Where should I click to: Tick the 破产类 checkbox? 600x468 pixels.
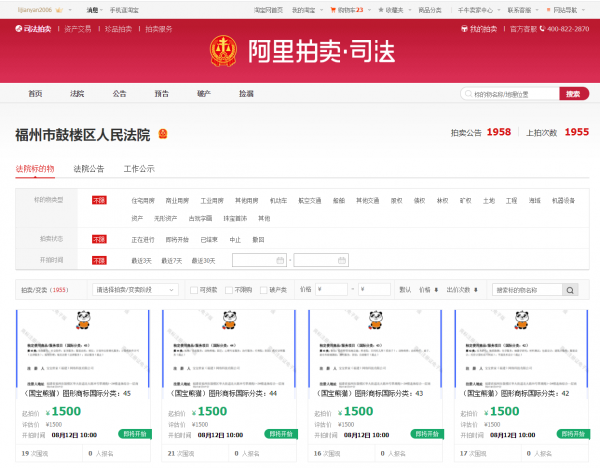point(264,290)
